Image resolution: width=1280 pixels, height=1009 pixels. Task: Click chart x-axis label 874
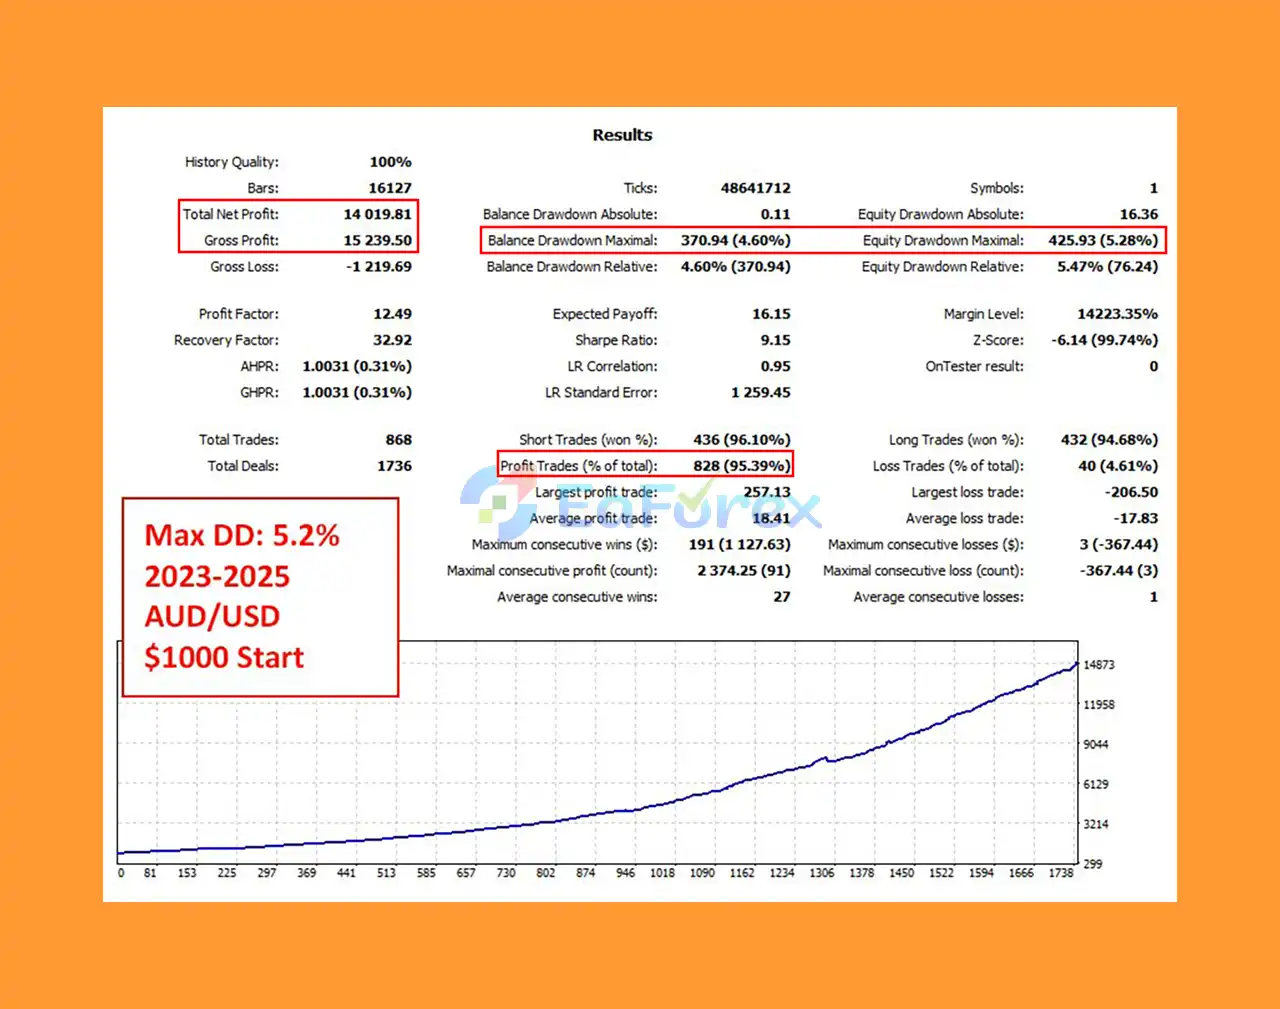click(585, 873)
